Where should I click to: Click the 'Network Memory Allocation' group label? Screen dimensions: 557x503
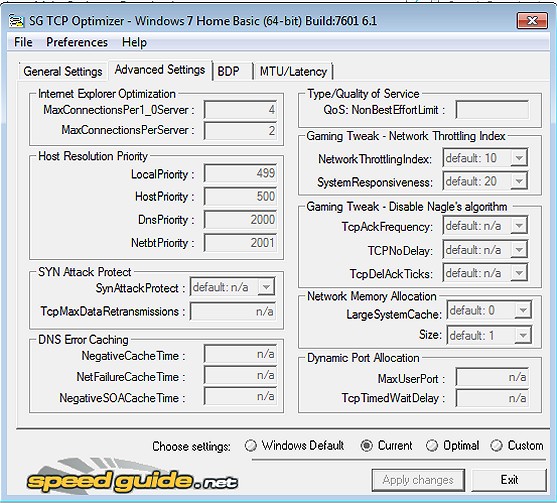tap(372, 296)
